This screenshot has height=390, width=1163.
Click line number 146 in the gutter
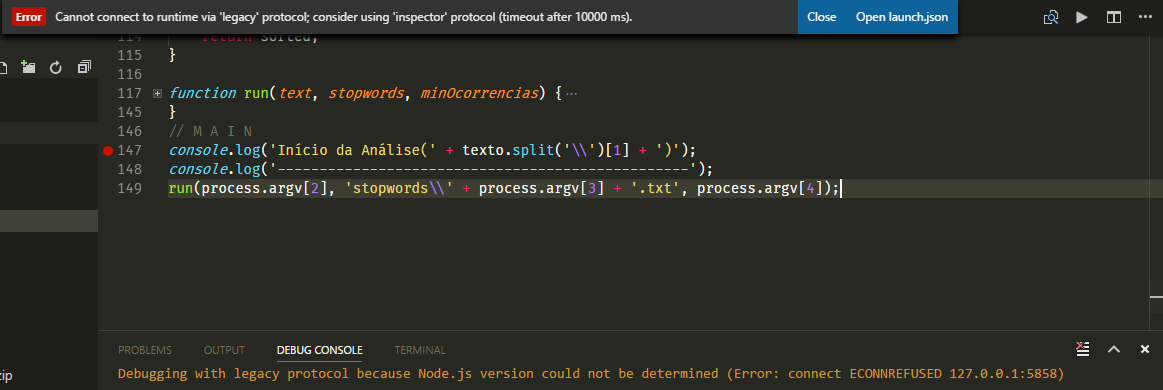coord(130,131)
